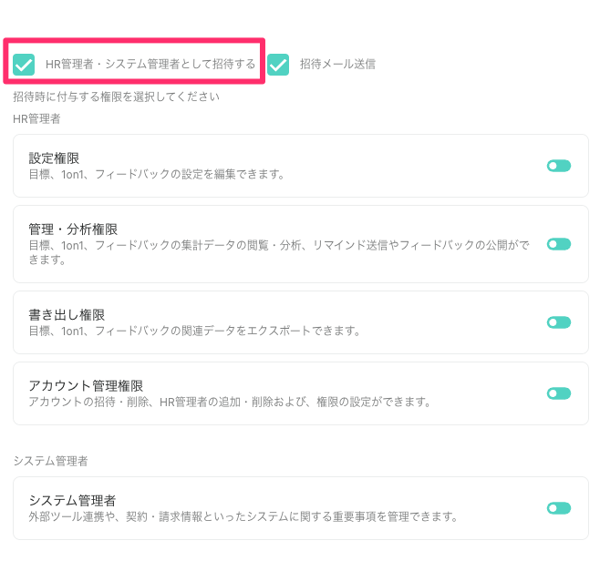Click the 書き出し権限 description about エクスポート
Screen dimensions: 600x561
(x=195, y=330)
